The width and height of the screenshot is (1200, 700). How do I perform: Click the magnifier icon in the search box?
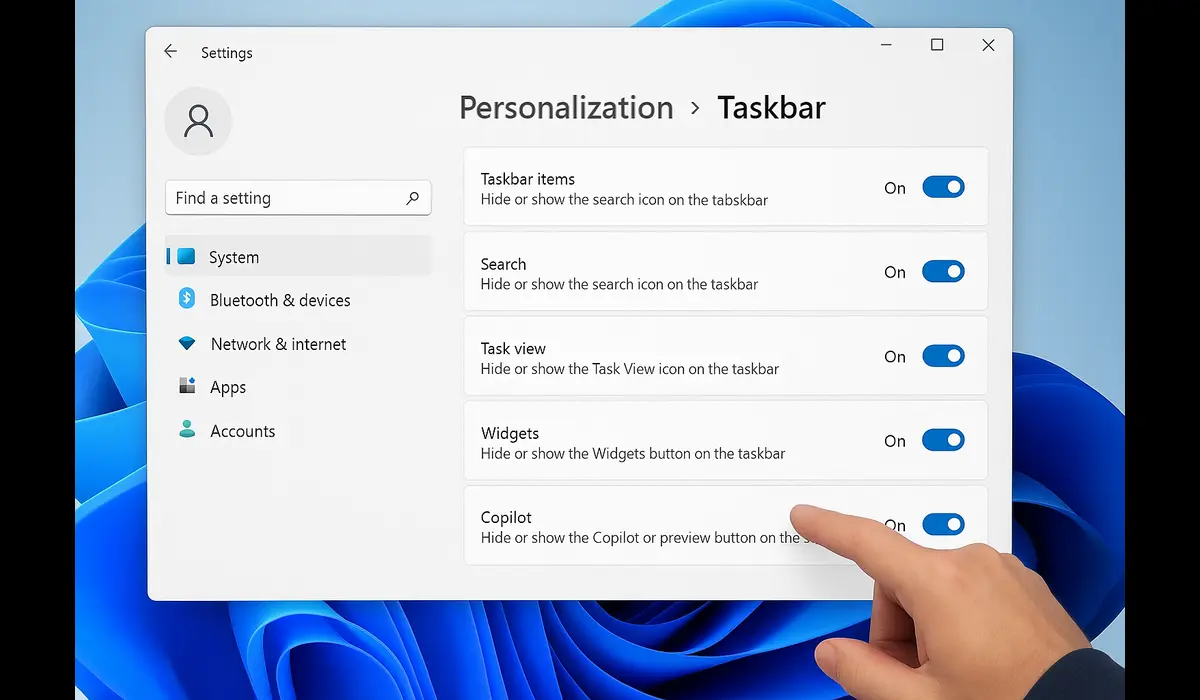412,198
